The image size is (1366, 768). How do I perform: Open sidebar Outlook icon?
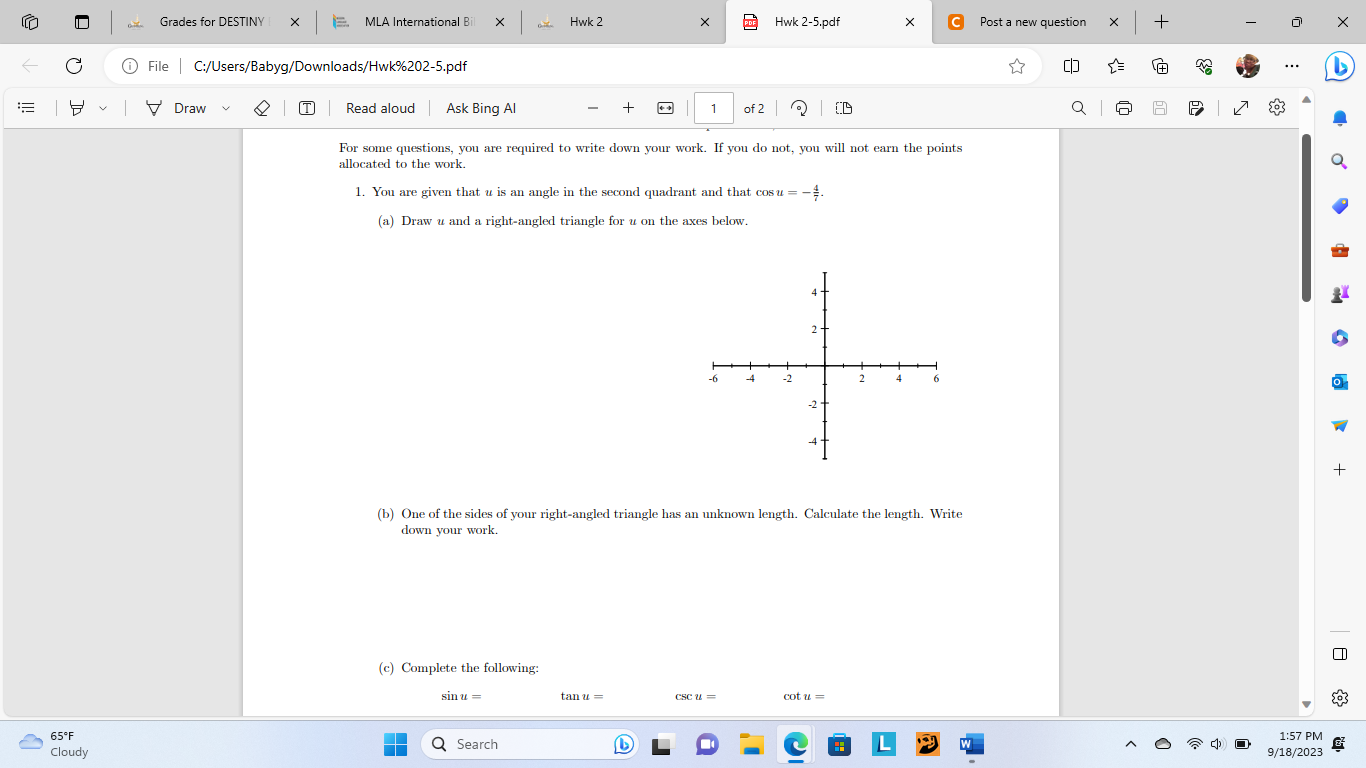click(x=1340, y=382)
